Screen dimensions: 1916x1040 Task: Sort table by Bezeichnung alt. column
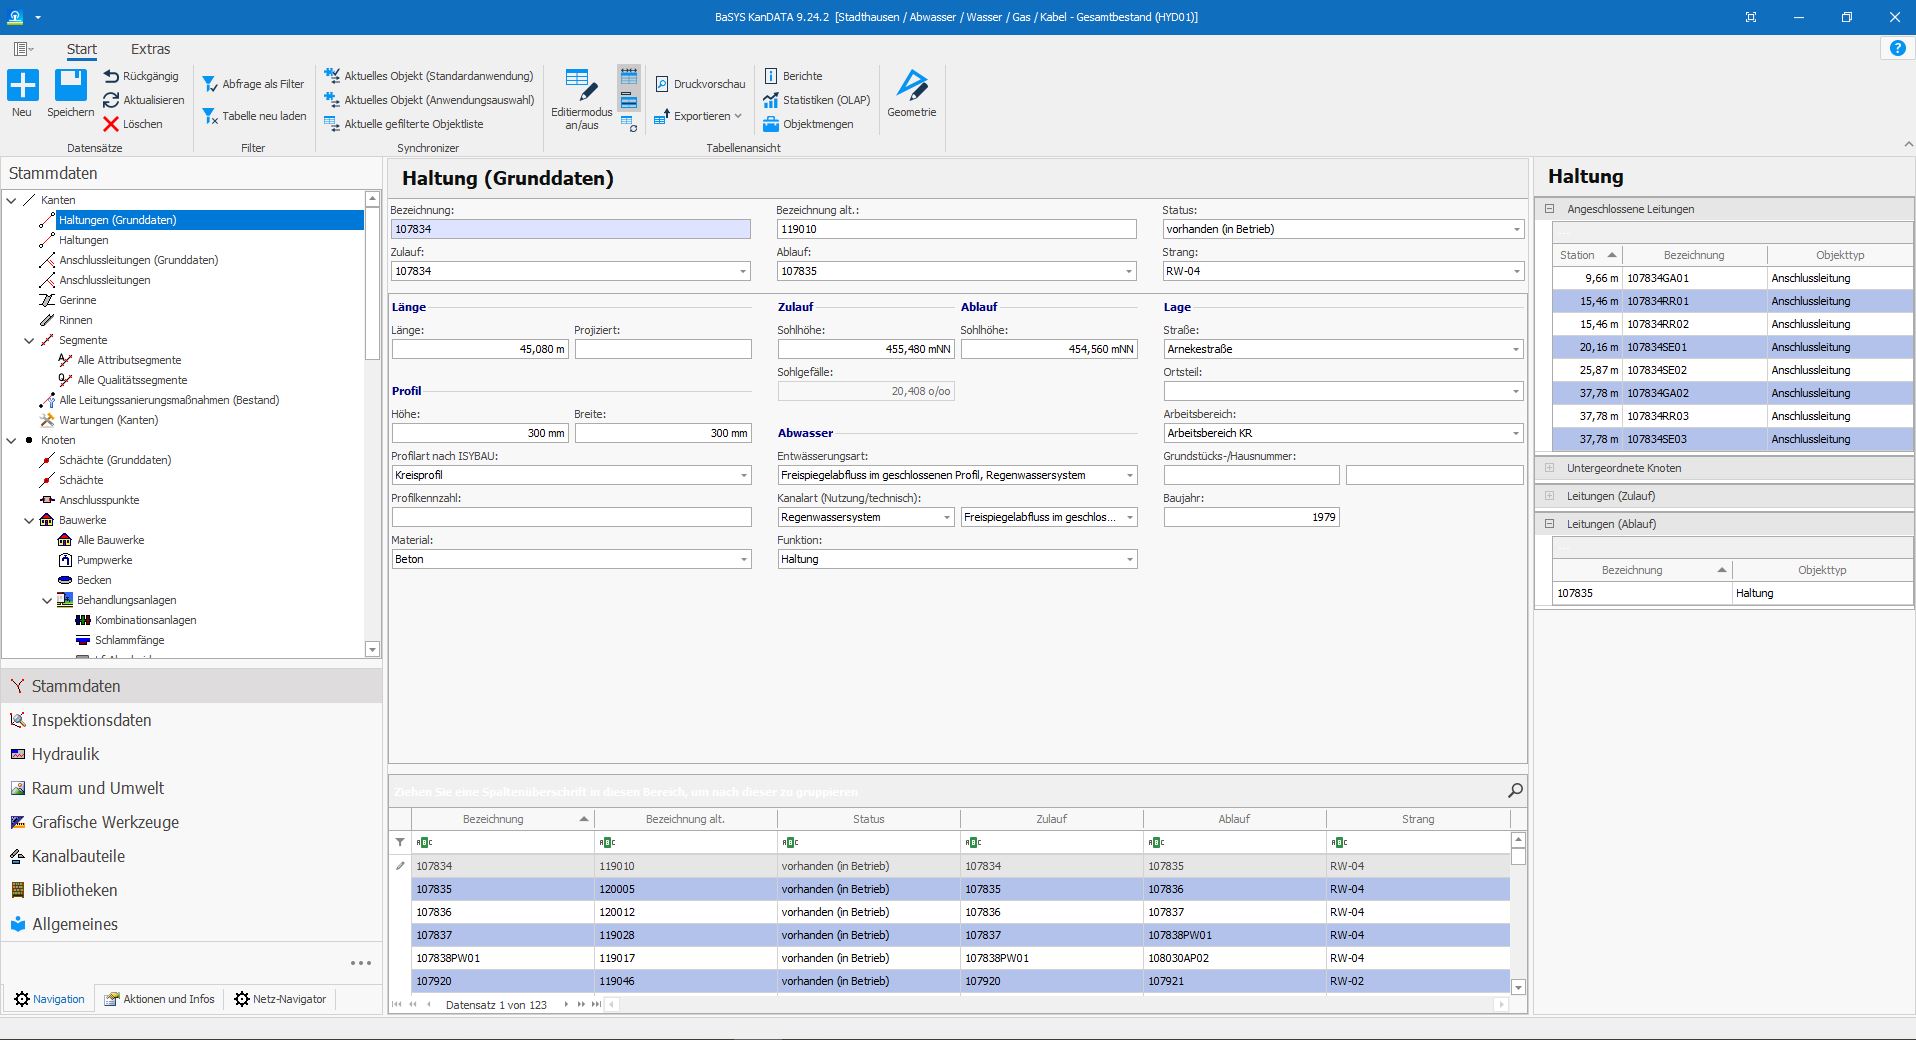point(685,819)
